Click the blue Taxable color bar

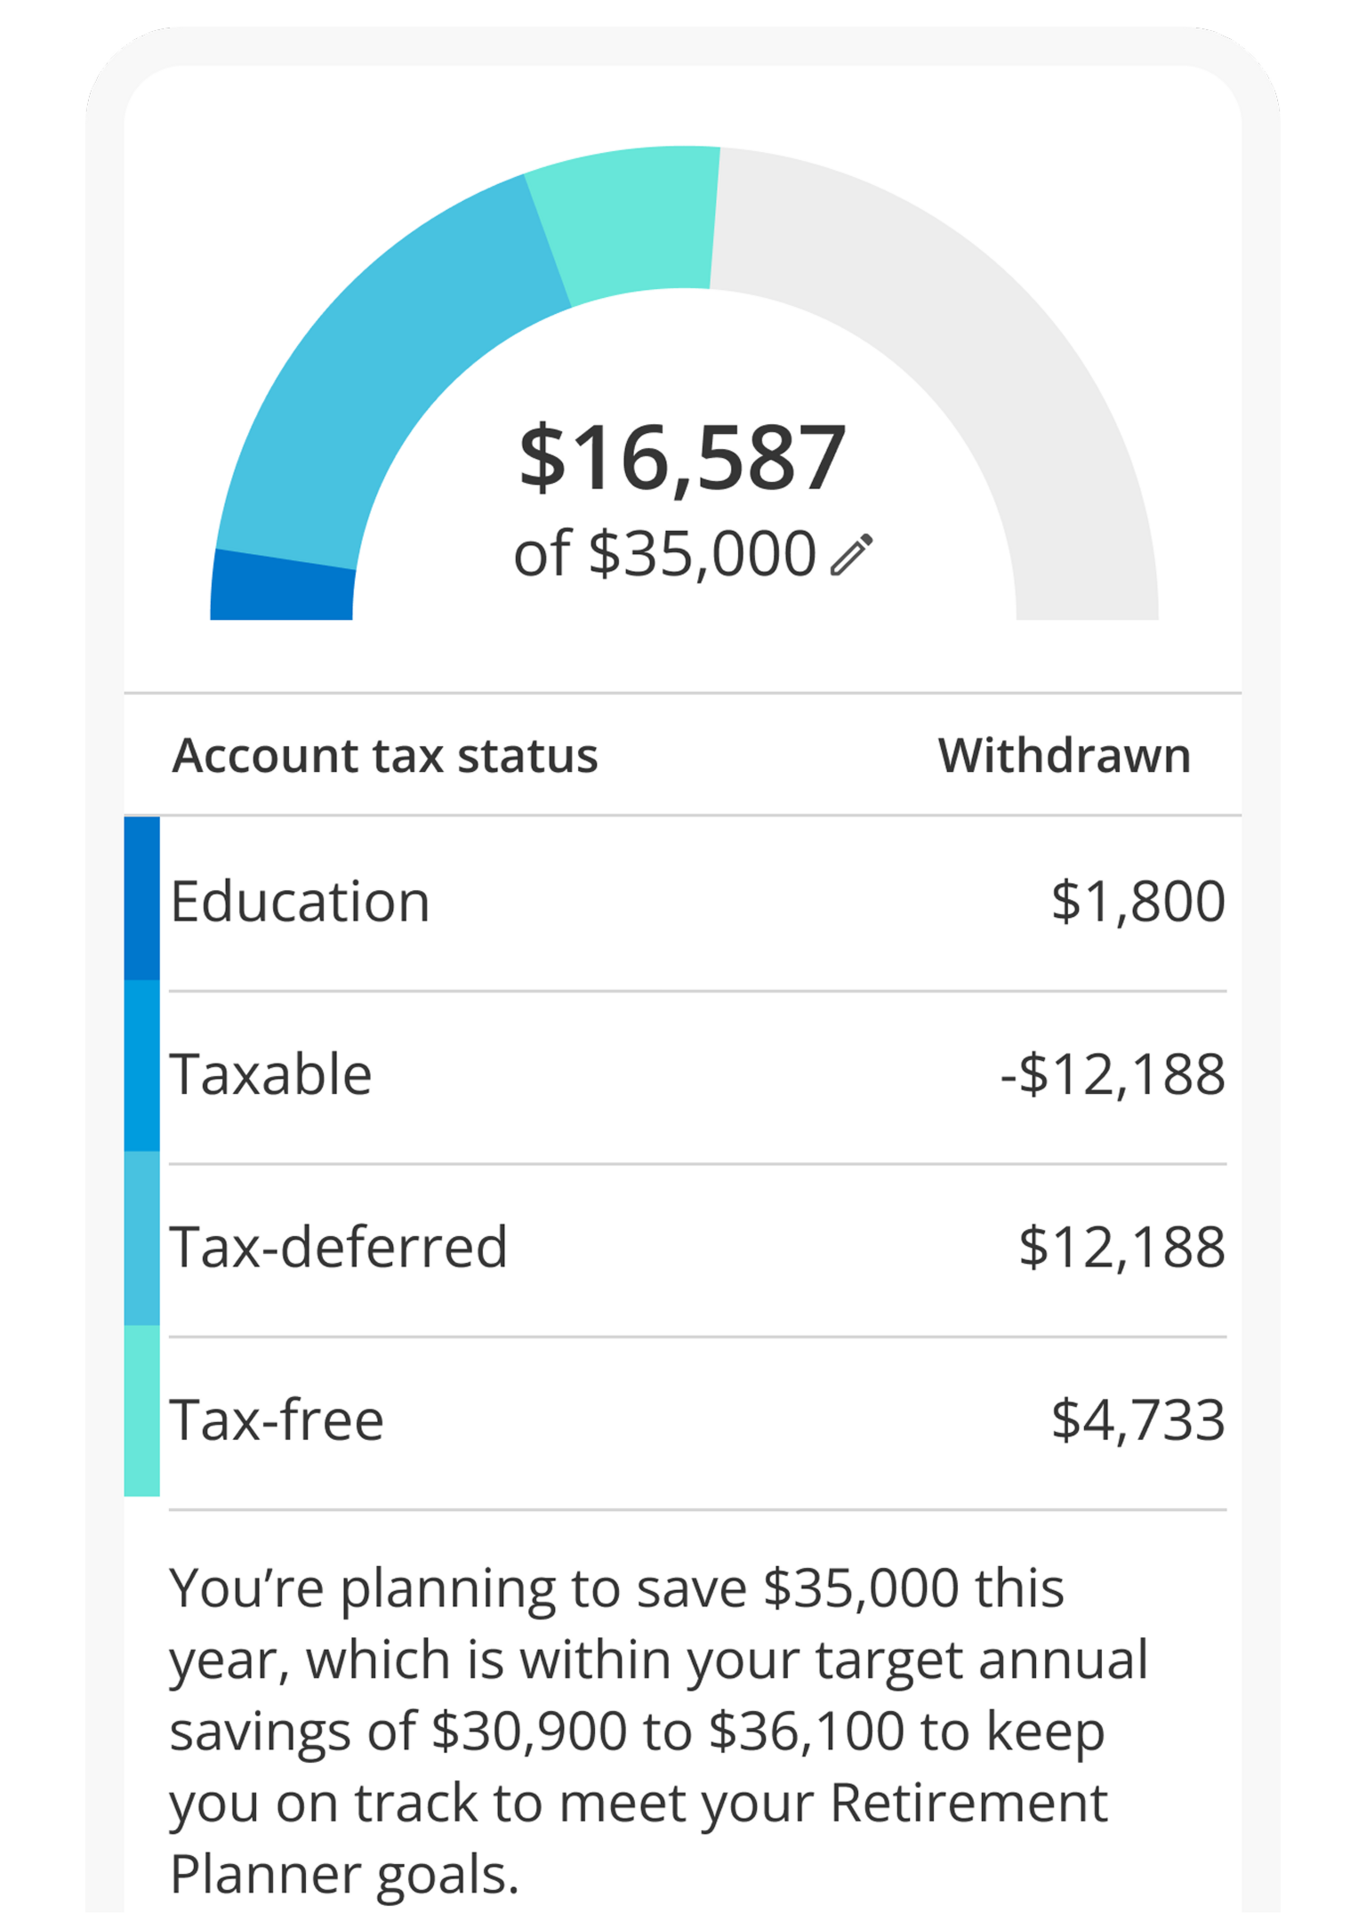(142, 1066)
